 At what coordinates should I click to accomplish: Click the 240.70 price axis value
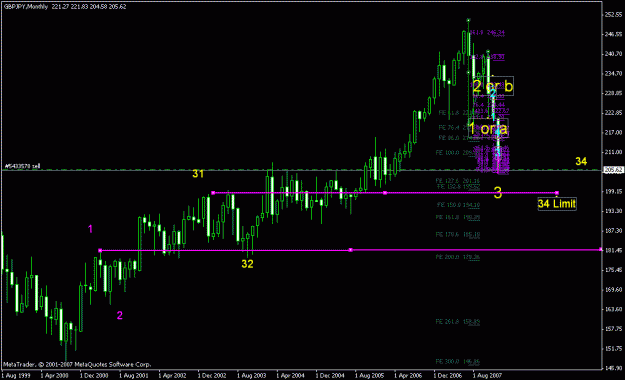pos(614,54)
